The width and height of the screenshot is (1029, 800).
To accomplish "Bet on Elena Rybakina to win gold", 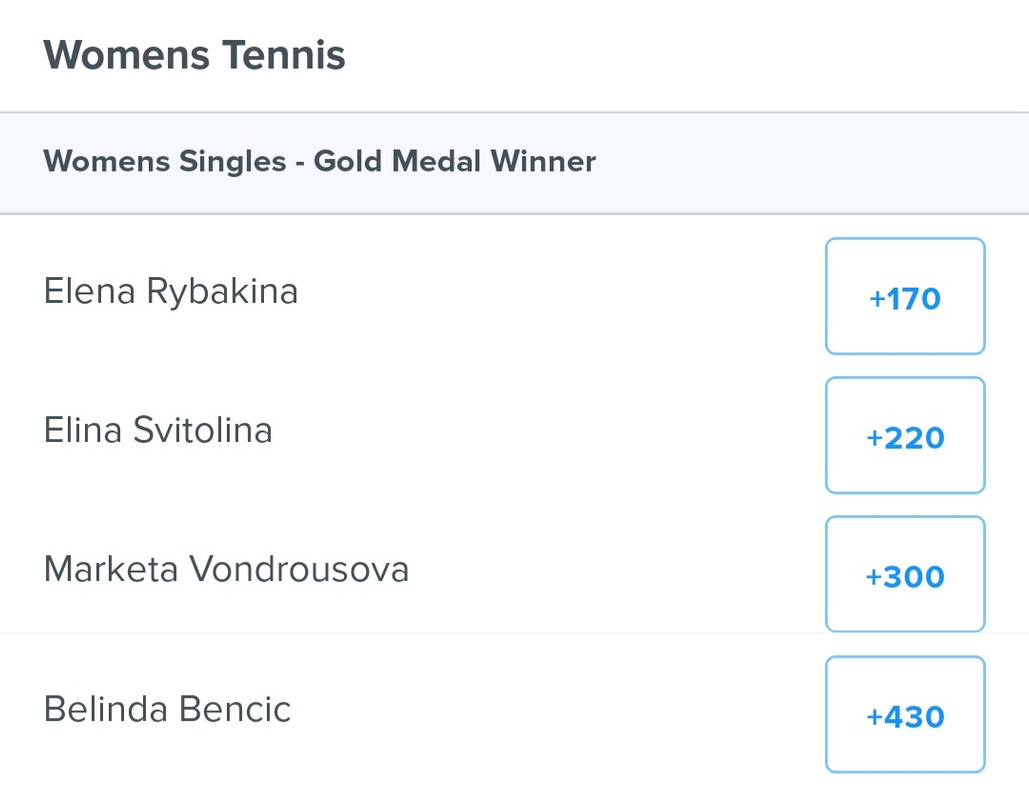I will point(905,296).
